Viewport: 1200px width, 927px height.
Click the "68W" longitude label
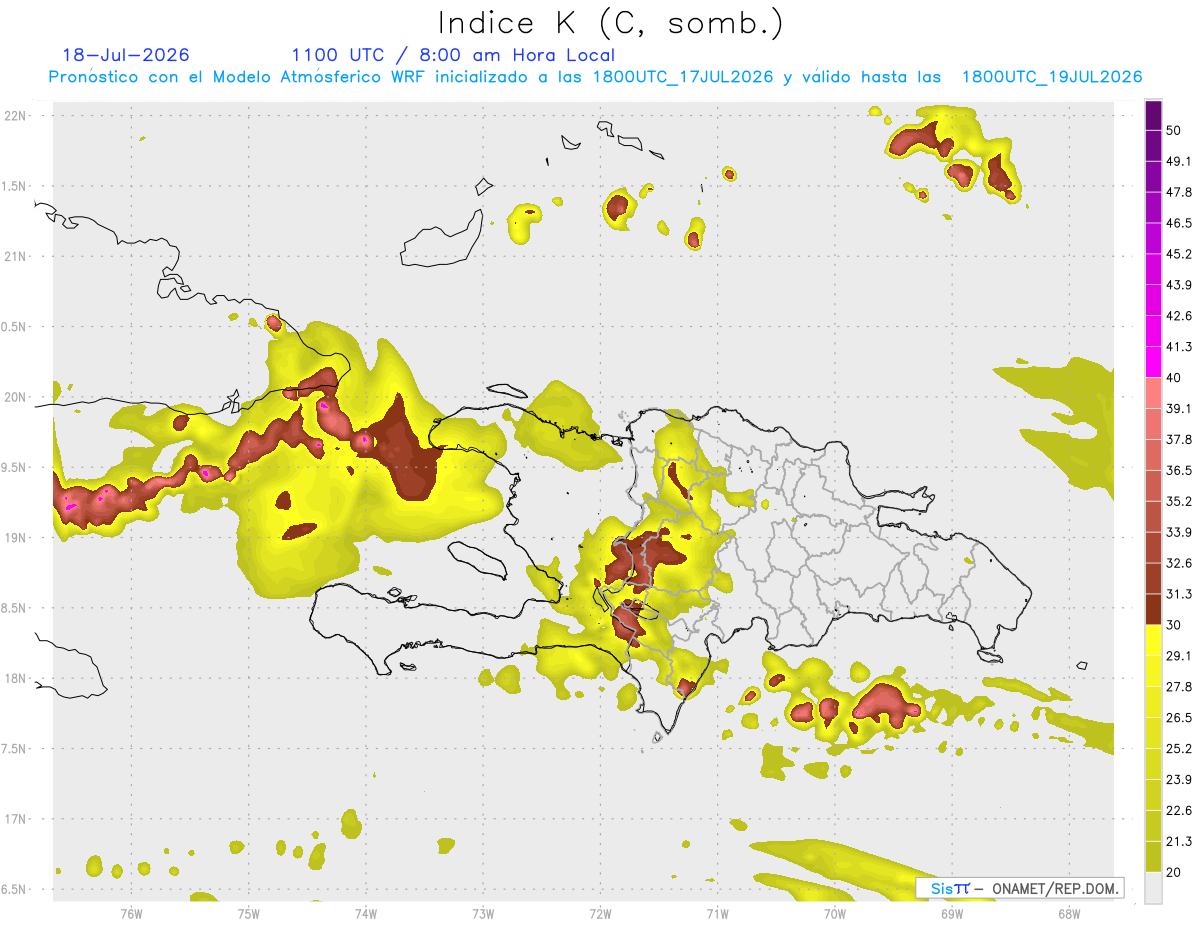1069,914
